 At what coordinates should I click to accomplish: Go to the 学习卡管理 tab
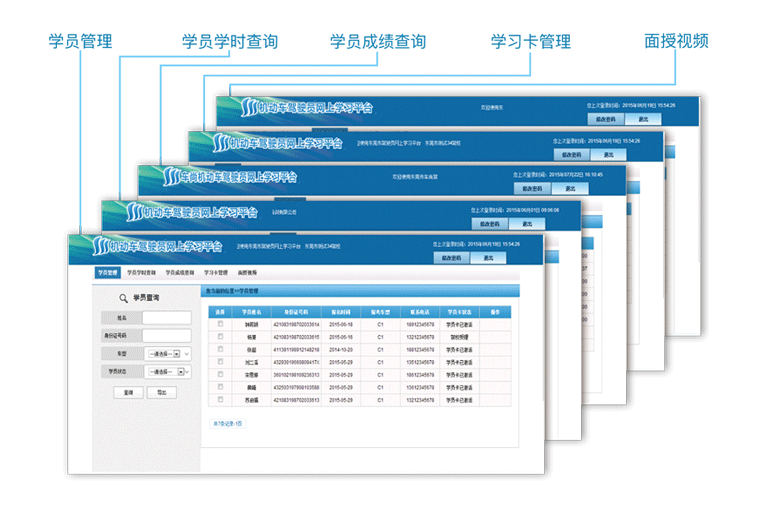pyautogui.click(x=216, y=272)
